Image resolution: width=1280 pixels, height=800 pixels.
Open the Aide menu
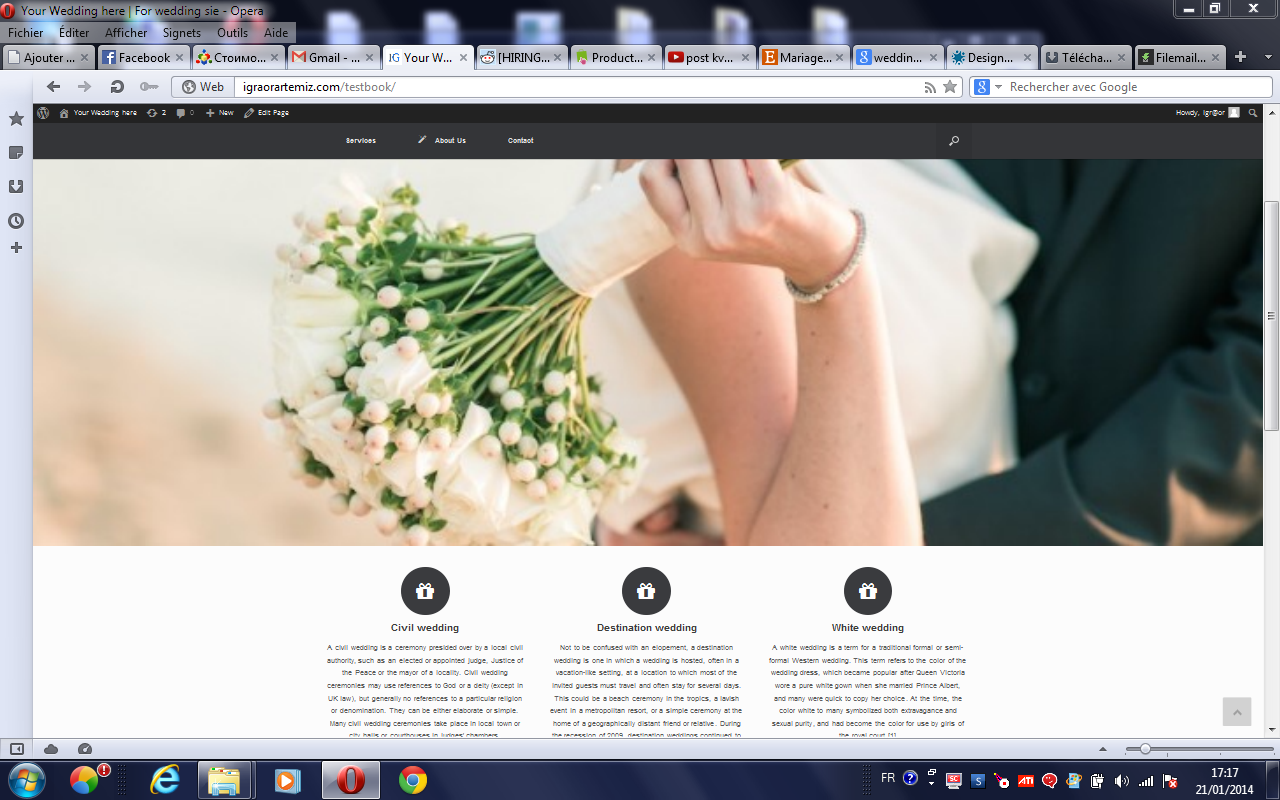[276, 33]
